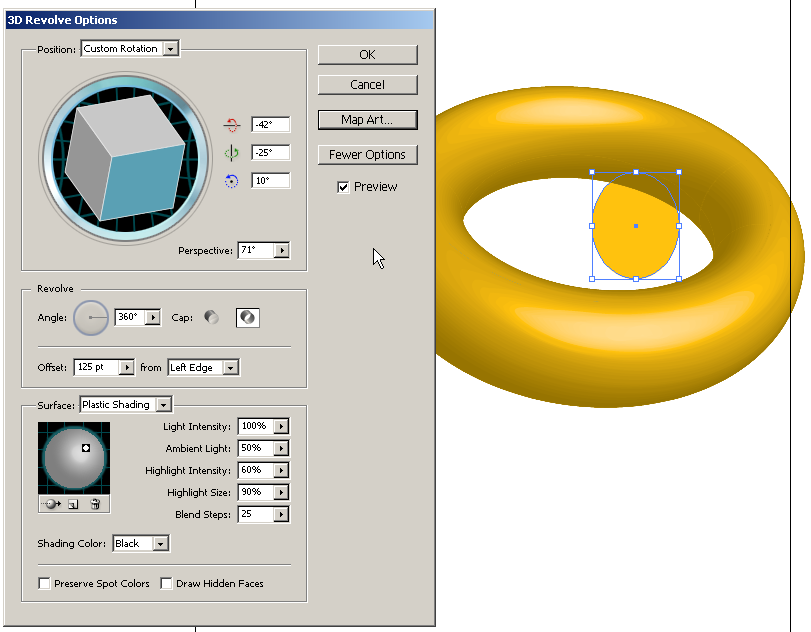
Task: Open the Blend Steps popup arrow
Action: pos(281,514)
